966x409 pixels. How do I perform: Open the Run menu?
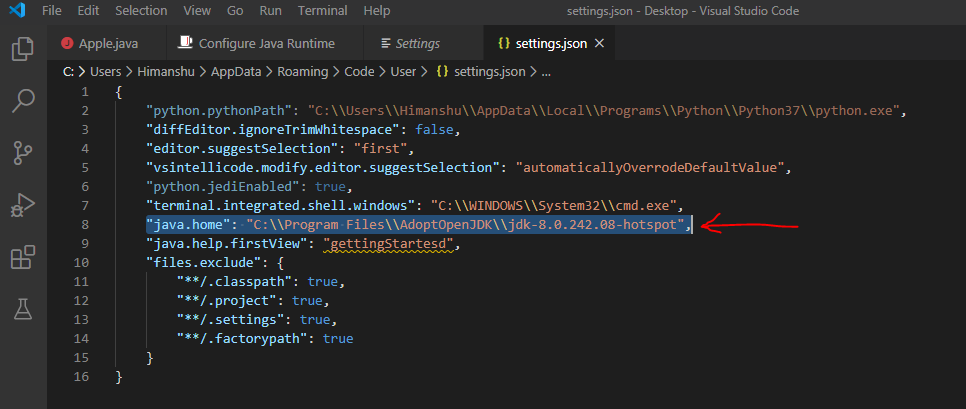coord(270,10)
